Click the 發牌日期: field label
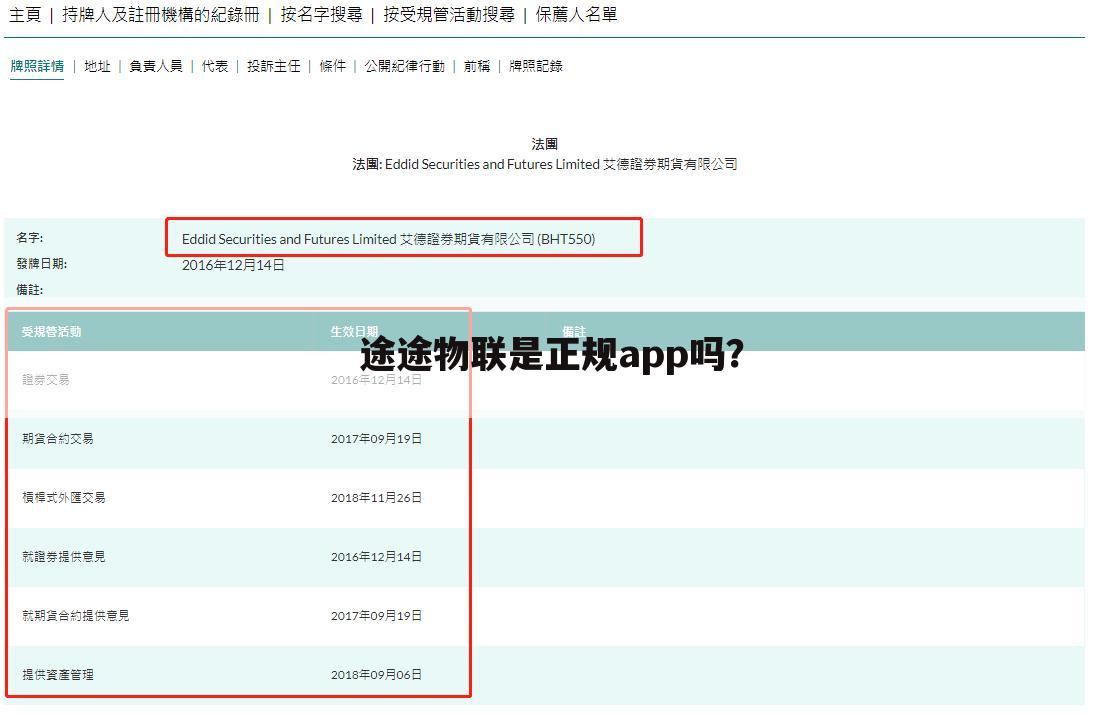The height and width of the screenshot is (715, 1102). click(41, 264)
